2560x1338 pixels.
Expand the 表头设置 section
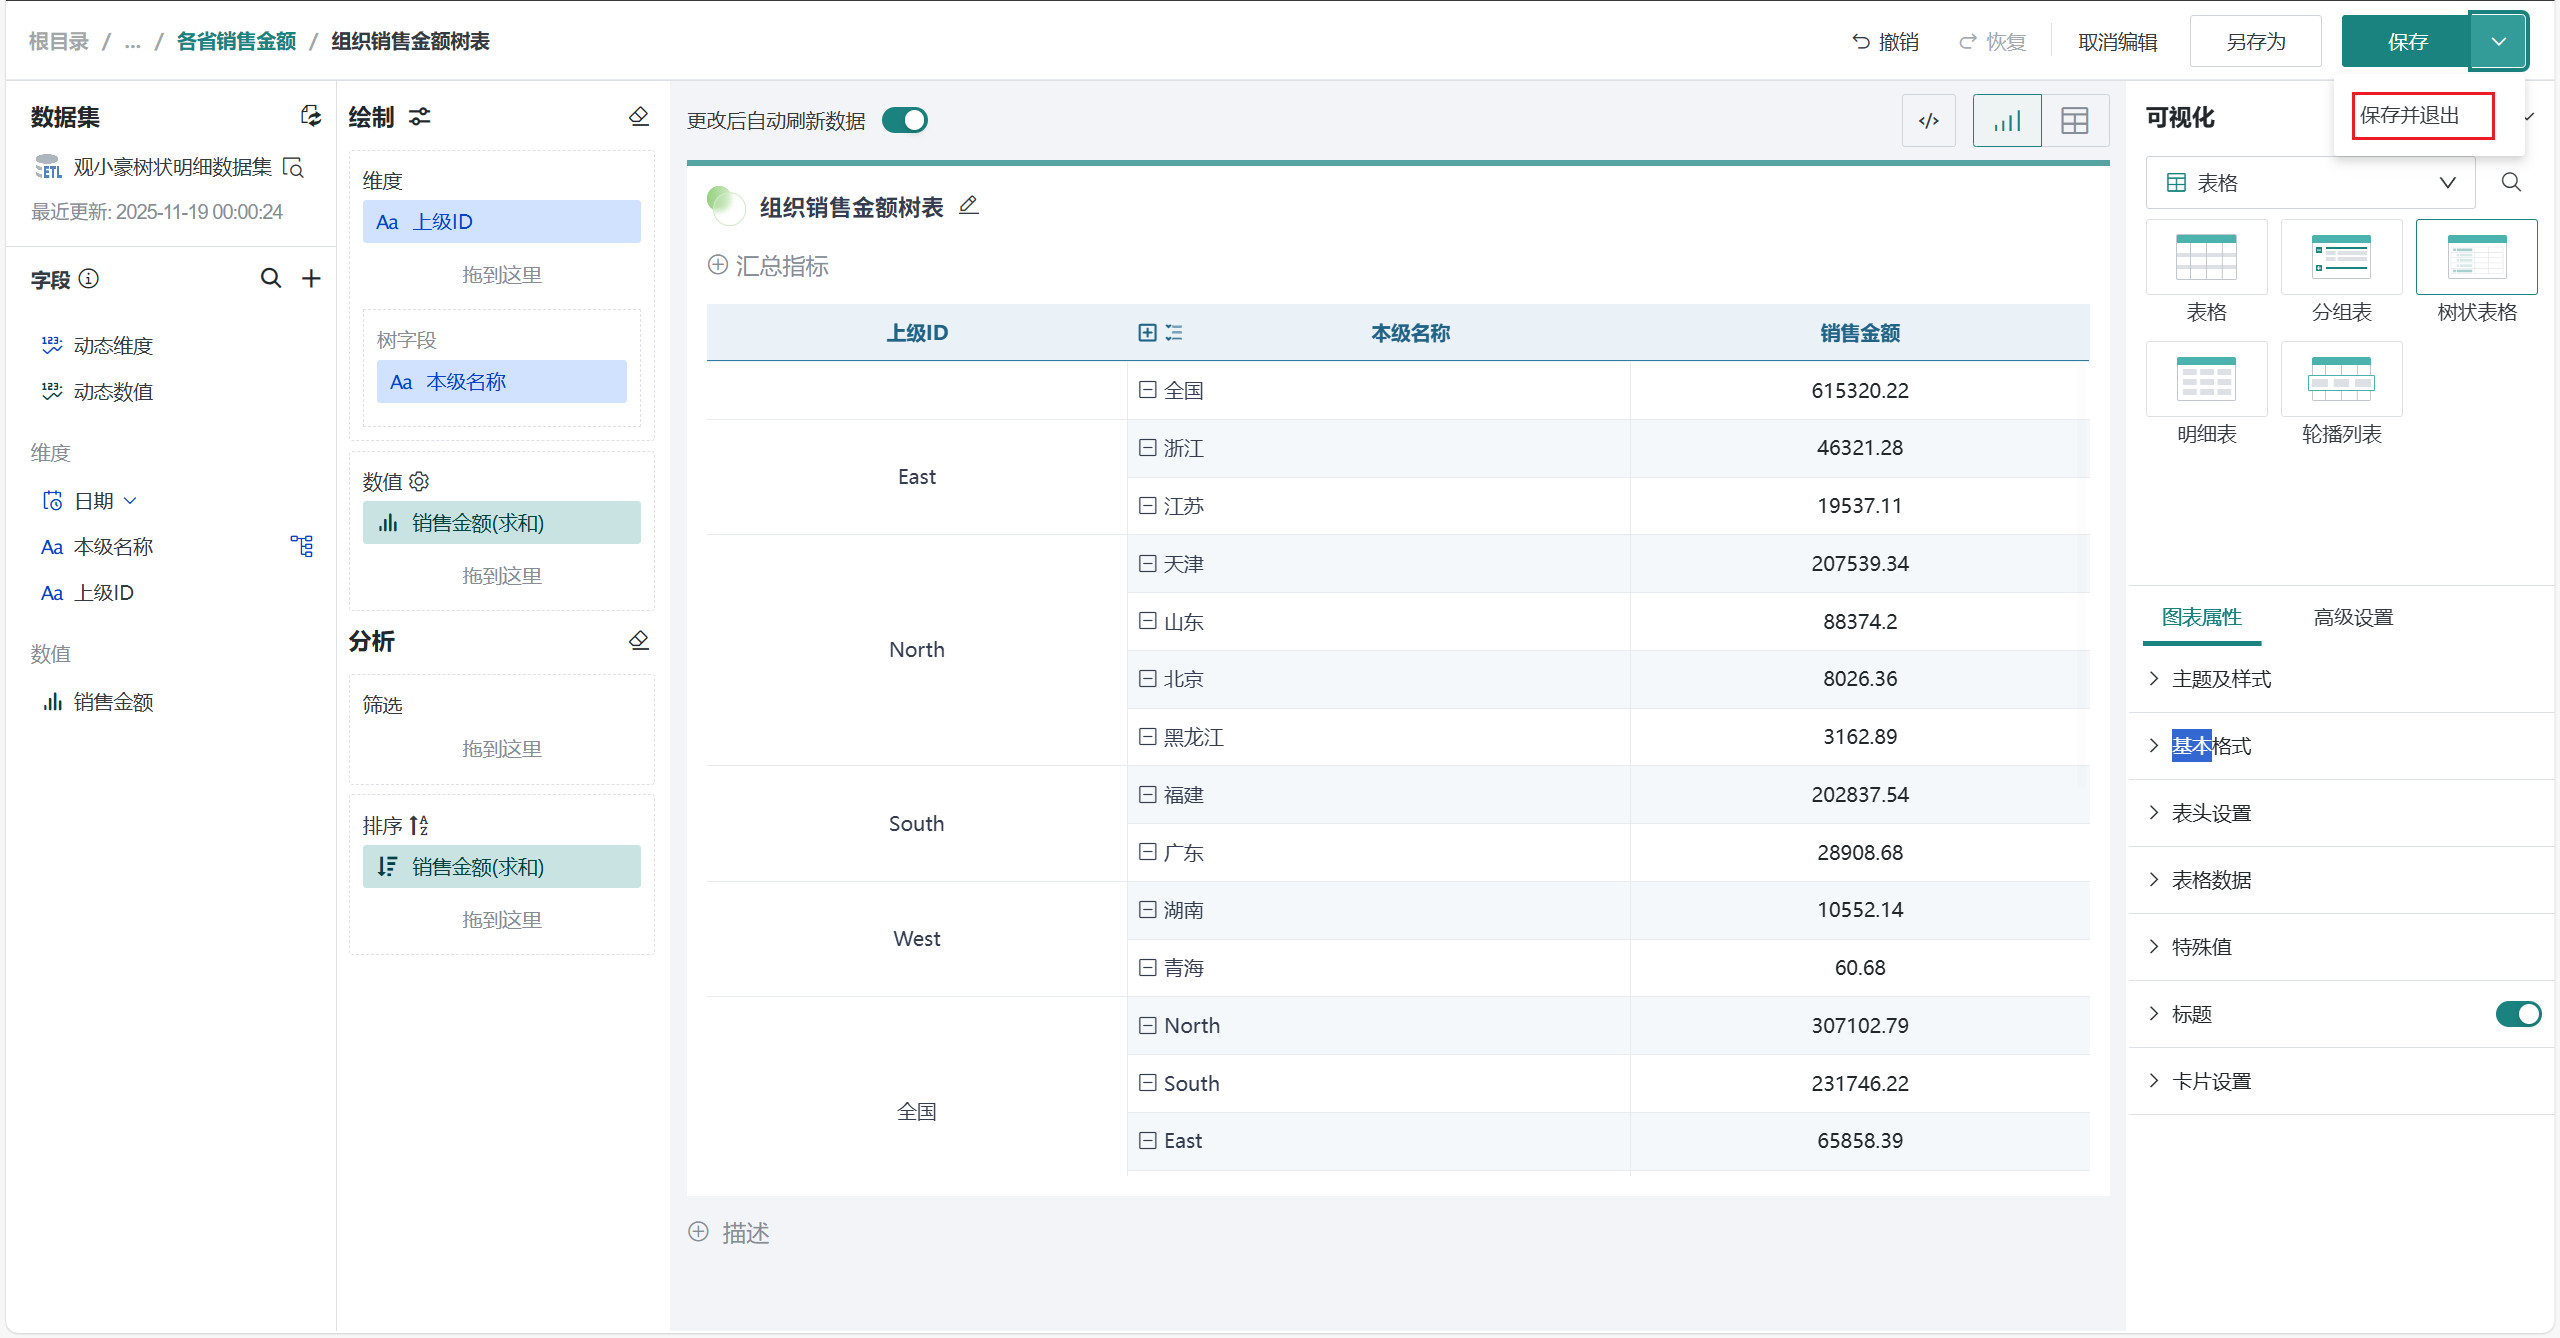2211,813
